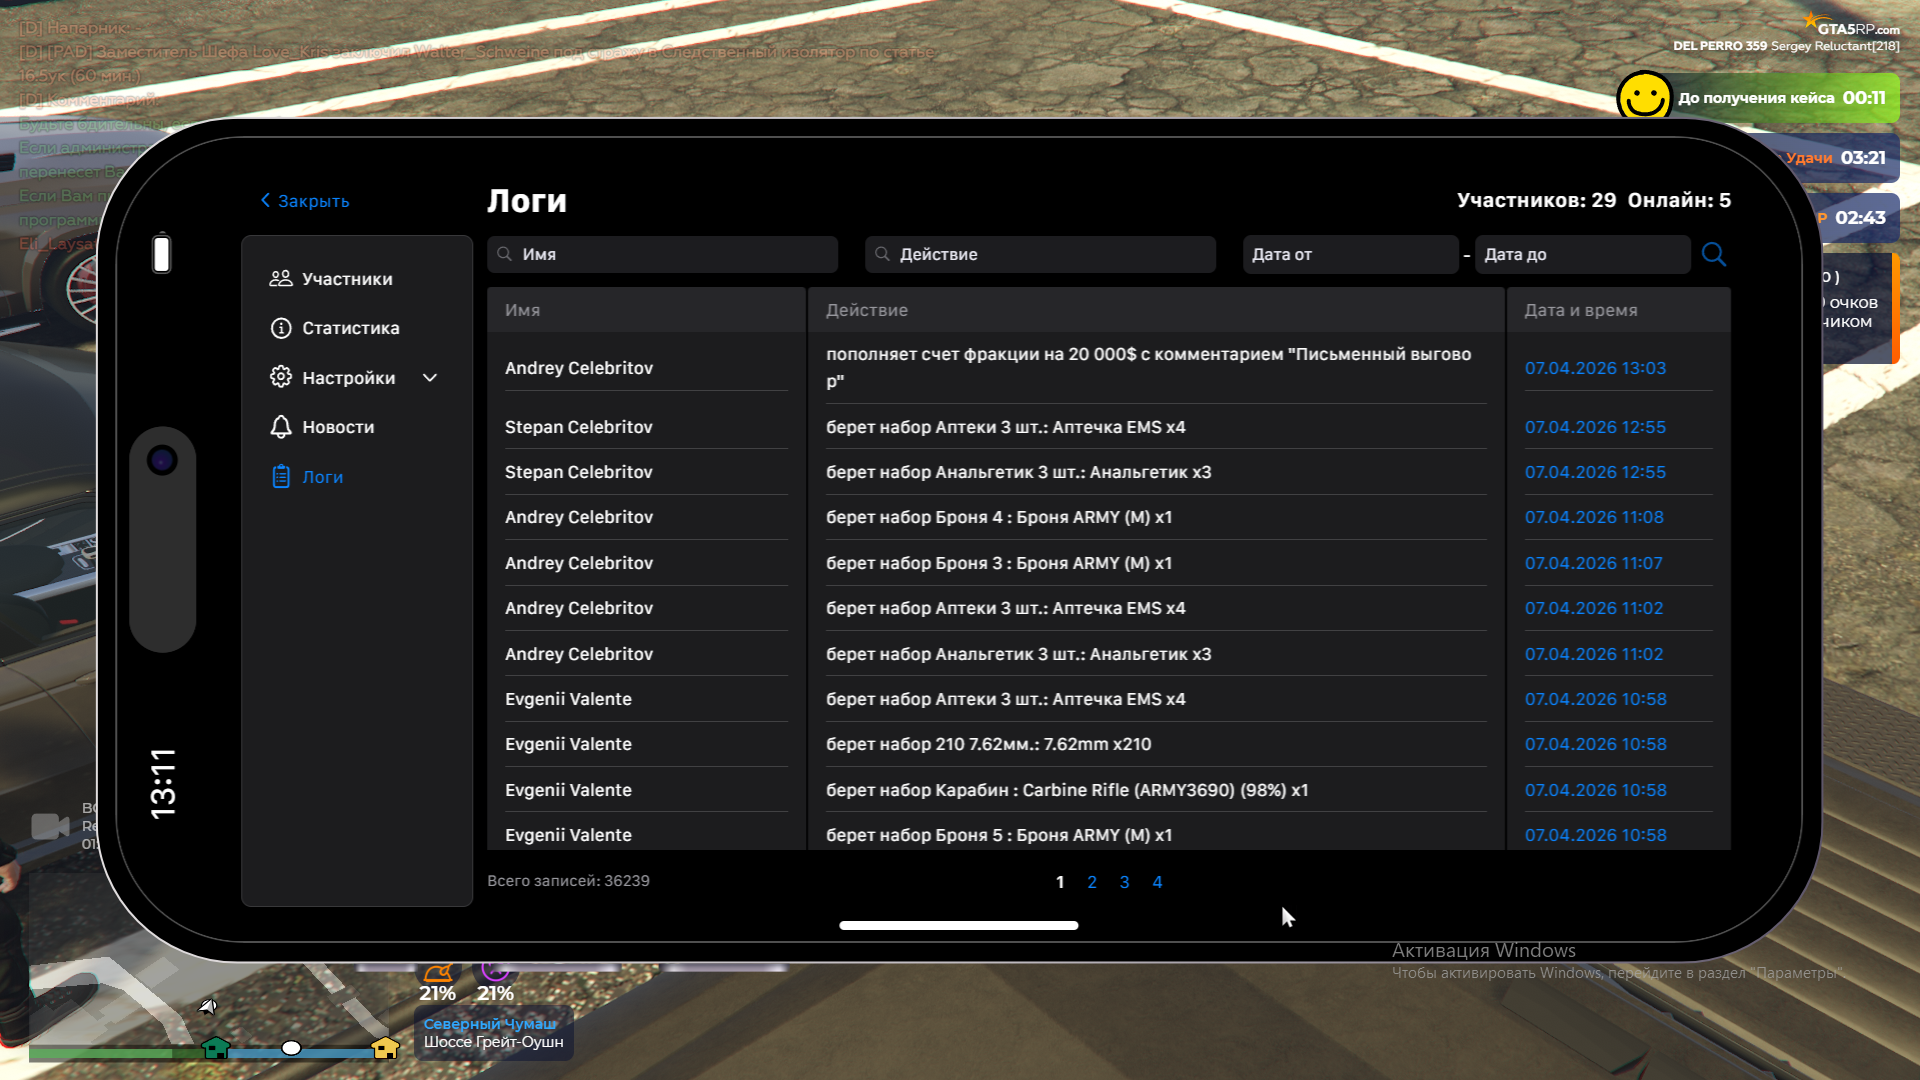The width and height of the screenshot is (1920, 1080).
Task: Go to page 2 of logs
Action: (1092, 882)
